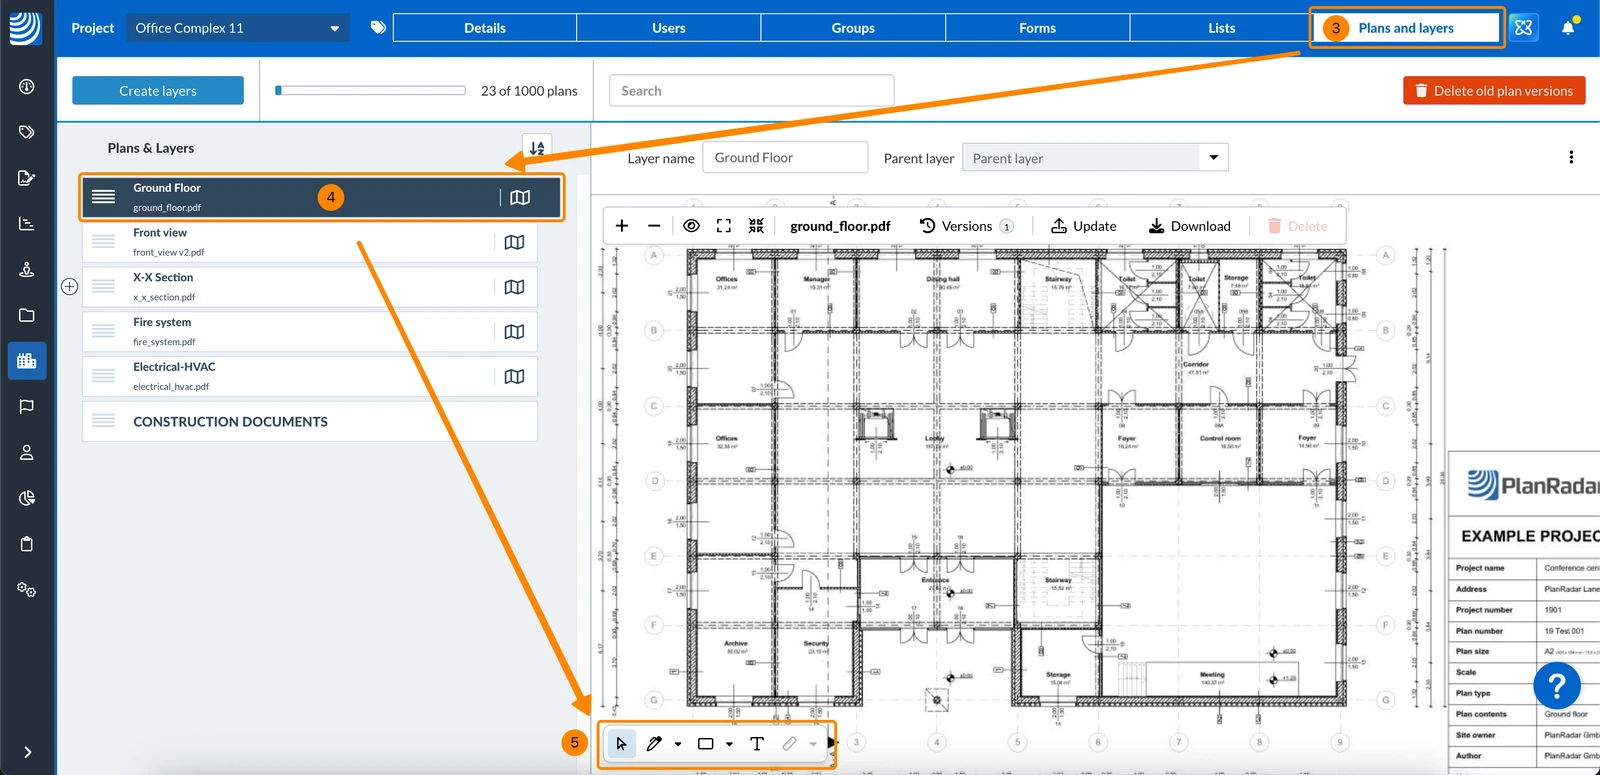Zoom in on the plan with plus
The image size is (1600, 775).
click(x=622, y=226)
